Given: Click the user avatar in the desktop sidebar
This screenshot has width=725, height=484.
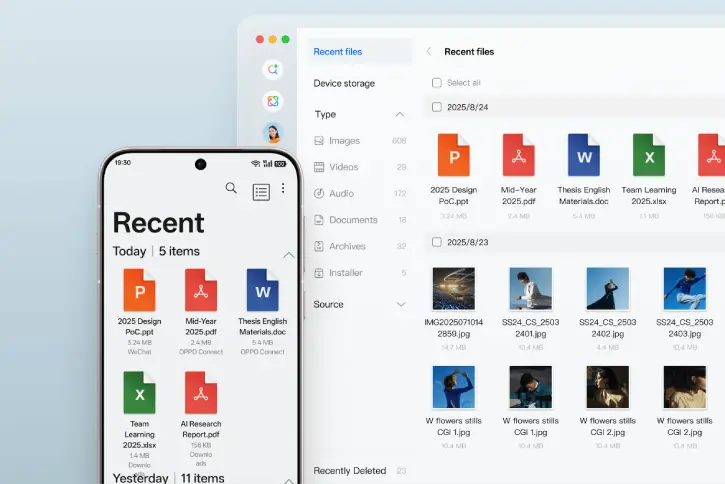Looking at the screenshot, I should tap(273, 133).
